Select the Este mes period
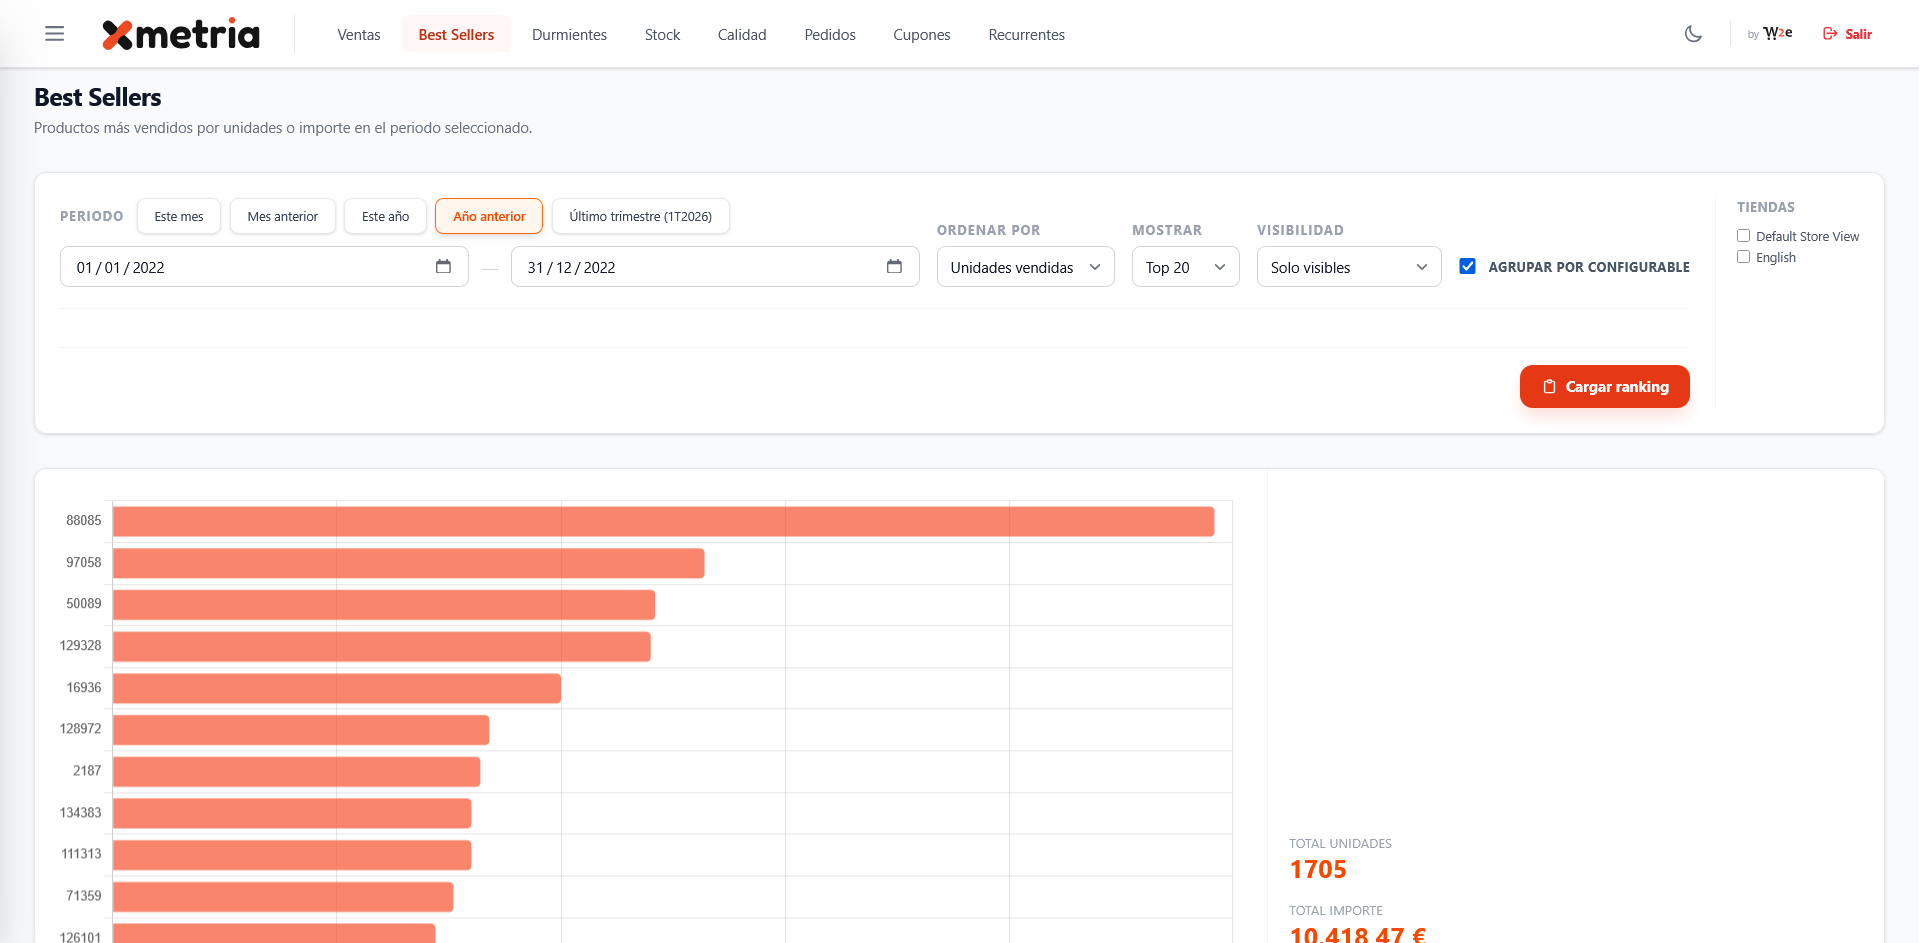The height and width of the screenshot is (943, 1920). coord(179,217)
